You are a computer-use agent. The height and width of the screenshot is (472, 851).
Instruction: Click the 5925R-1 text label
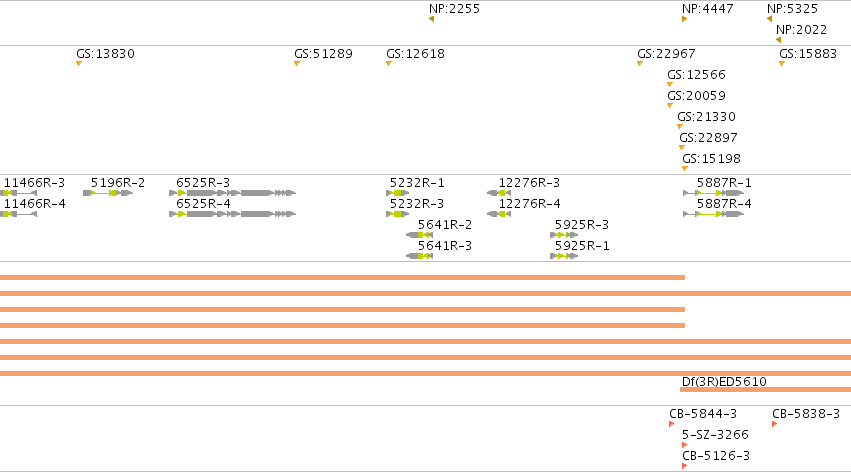click(x=582, y=246)
